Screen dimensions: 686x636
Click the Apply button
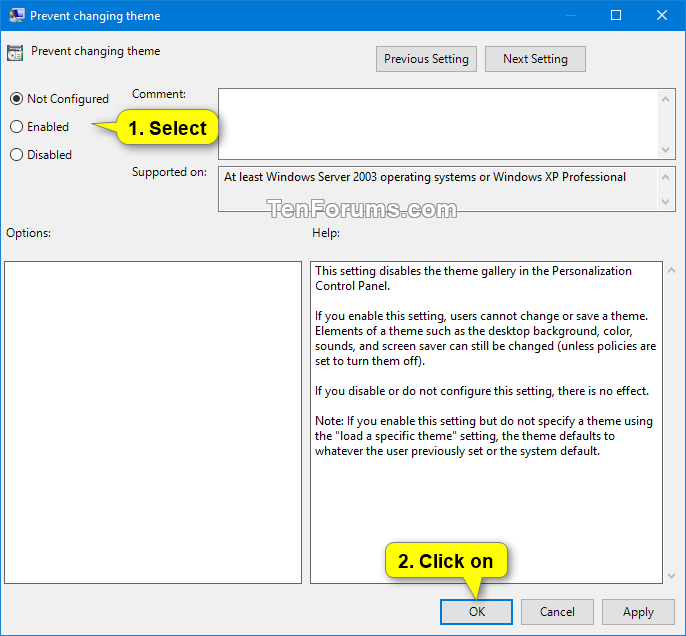(638, 612)
